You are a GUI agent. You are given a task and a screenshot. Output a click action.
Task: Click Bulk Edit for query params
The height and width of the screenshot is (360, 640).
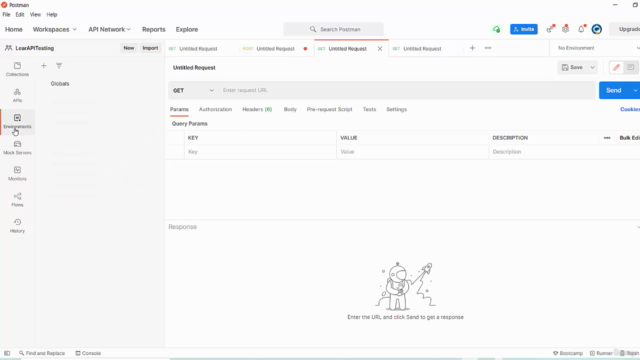coord(629,138)
